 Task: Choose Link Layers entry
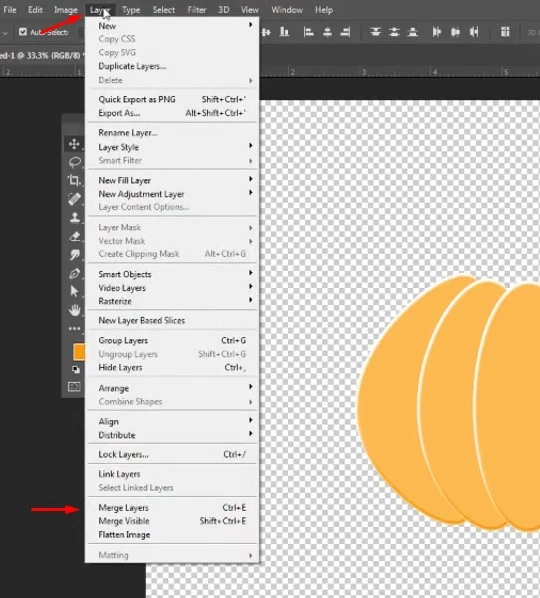(x=173, y=474)
